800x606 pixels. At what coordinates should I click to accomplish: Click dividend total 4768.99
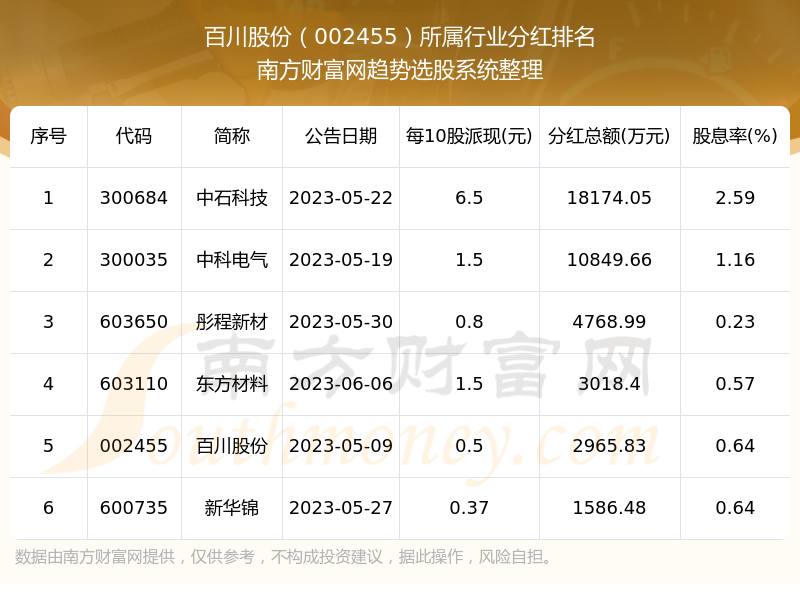(x=609, y=322)
